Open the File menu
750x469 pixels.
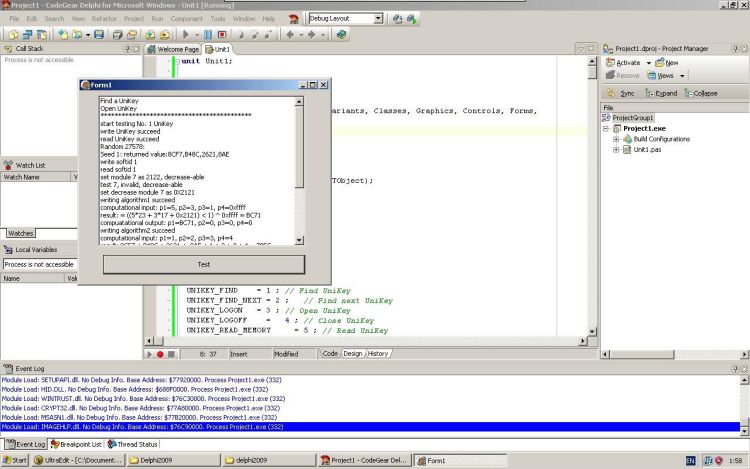tap(14, 19)
